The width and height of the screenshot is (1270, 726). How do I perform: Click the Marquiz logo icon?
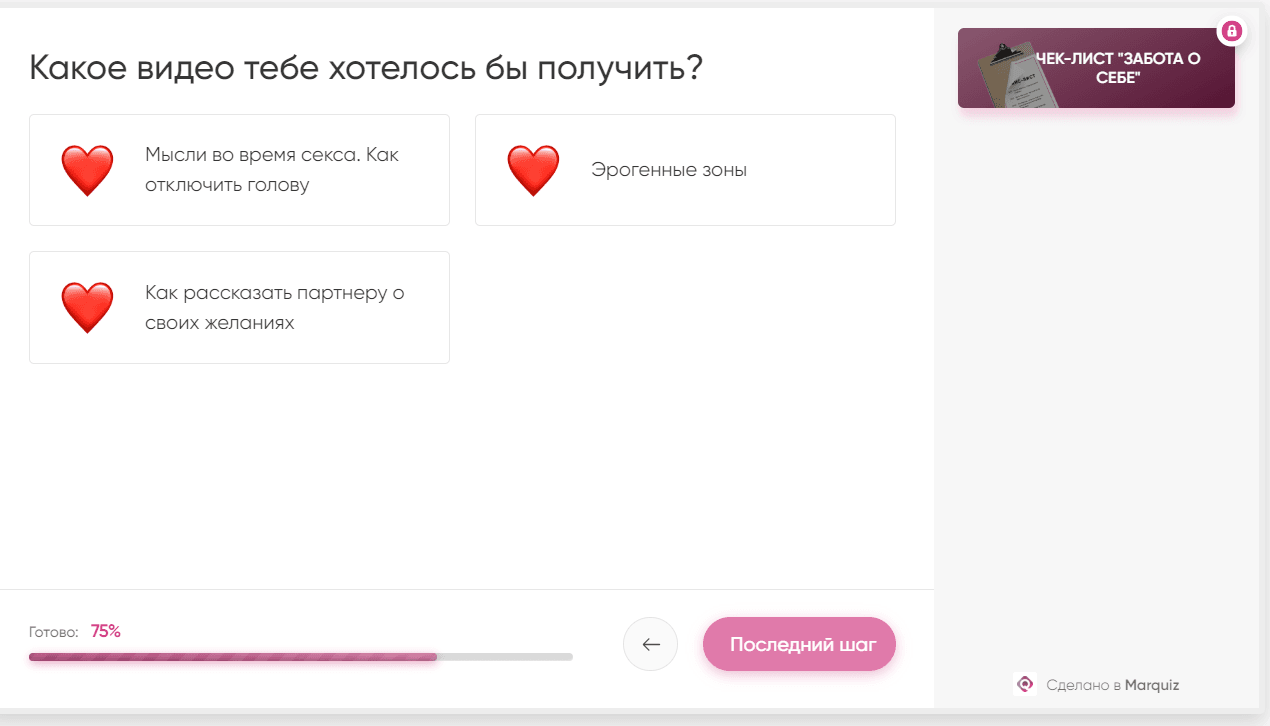pyautogui.click(x=1024, y=685)
